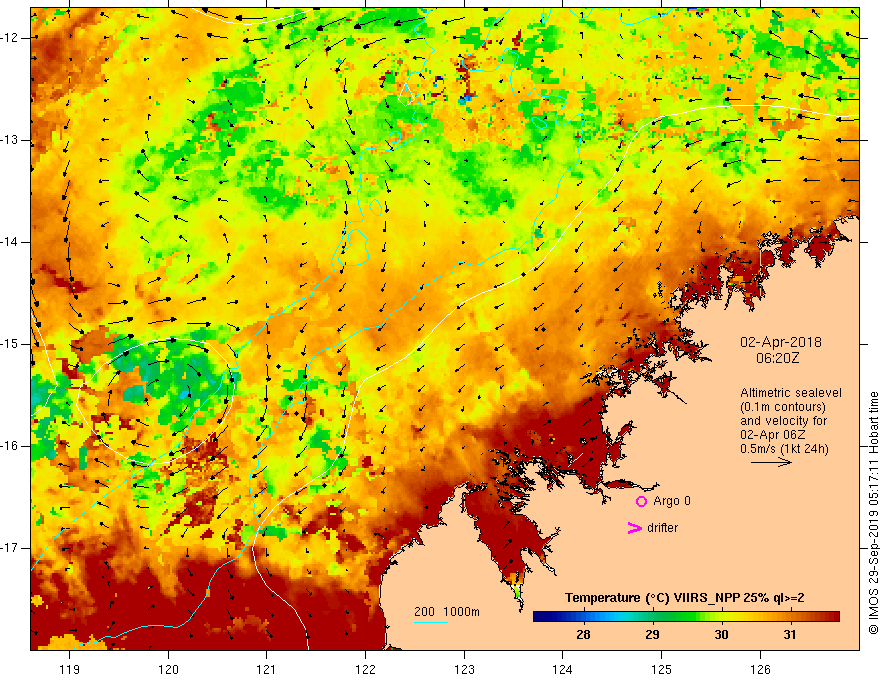
Task: Click the latitude axis label -12
Action: 10,38
